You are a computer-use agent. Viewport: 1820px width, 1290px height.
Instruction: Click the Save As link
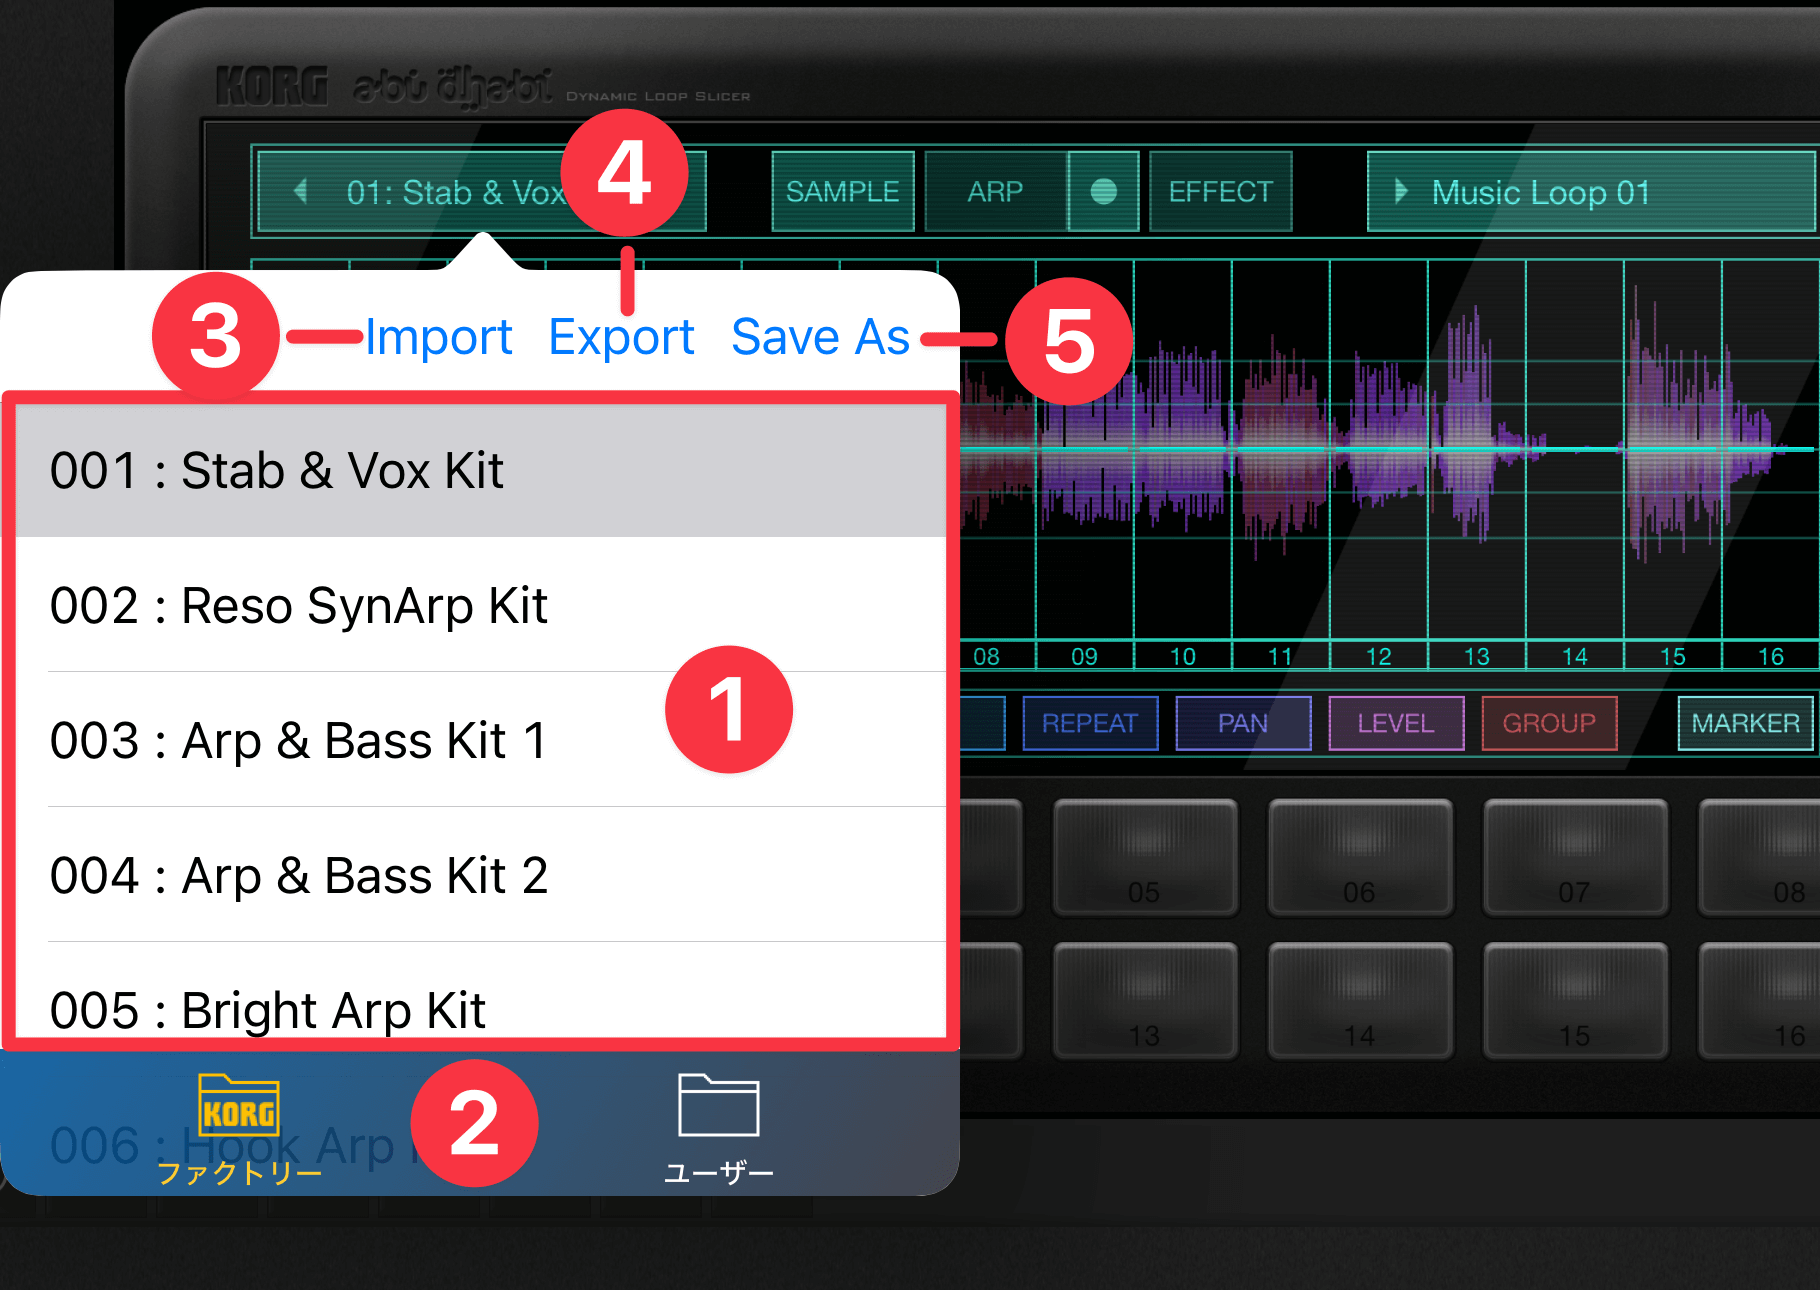(820, 336)
